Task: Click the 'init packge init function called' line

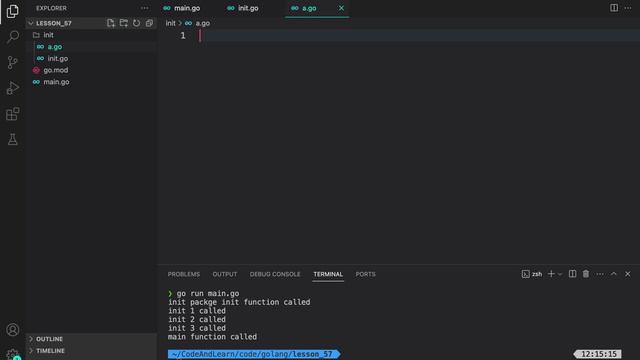Action: tap(239, 302)
